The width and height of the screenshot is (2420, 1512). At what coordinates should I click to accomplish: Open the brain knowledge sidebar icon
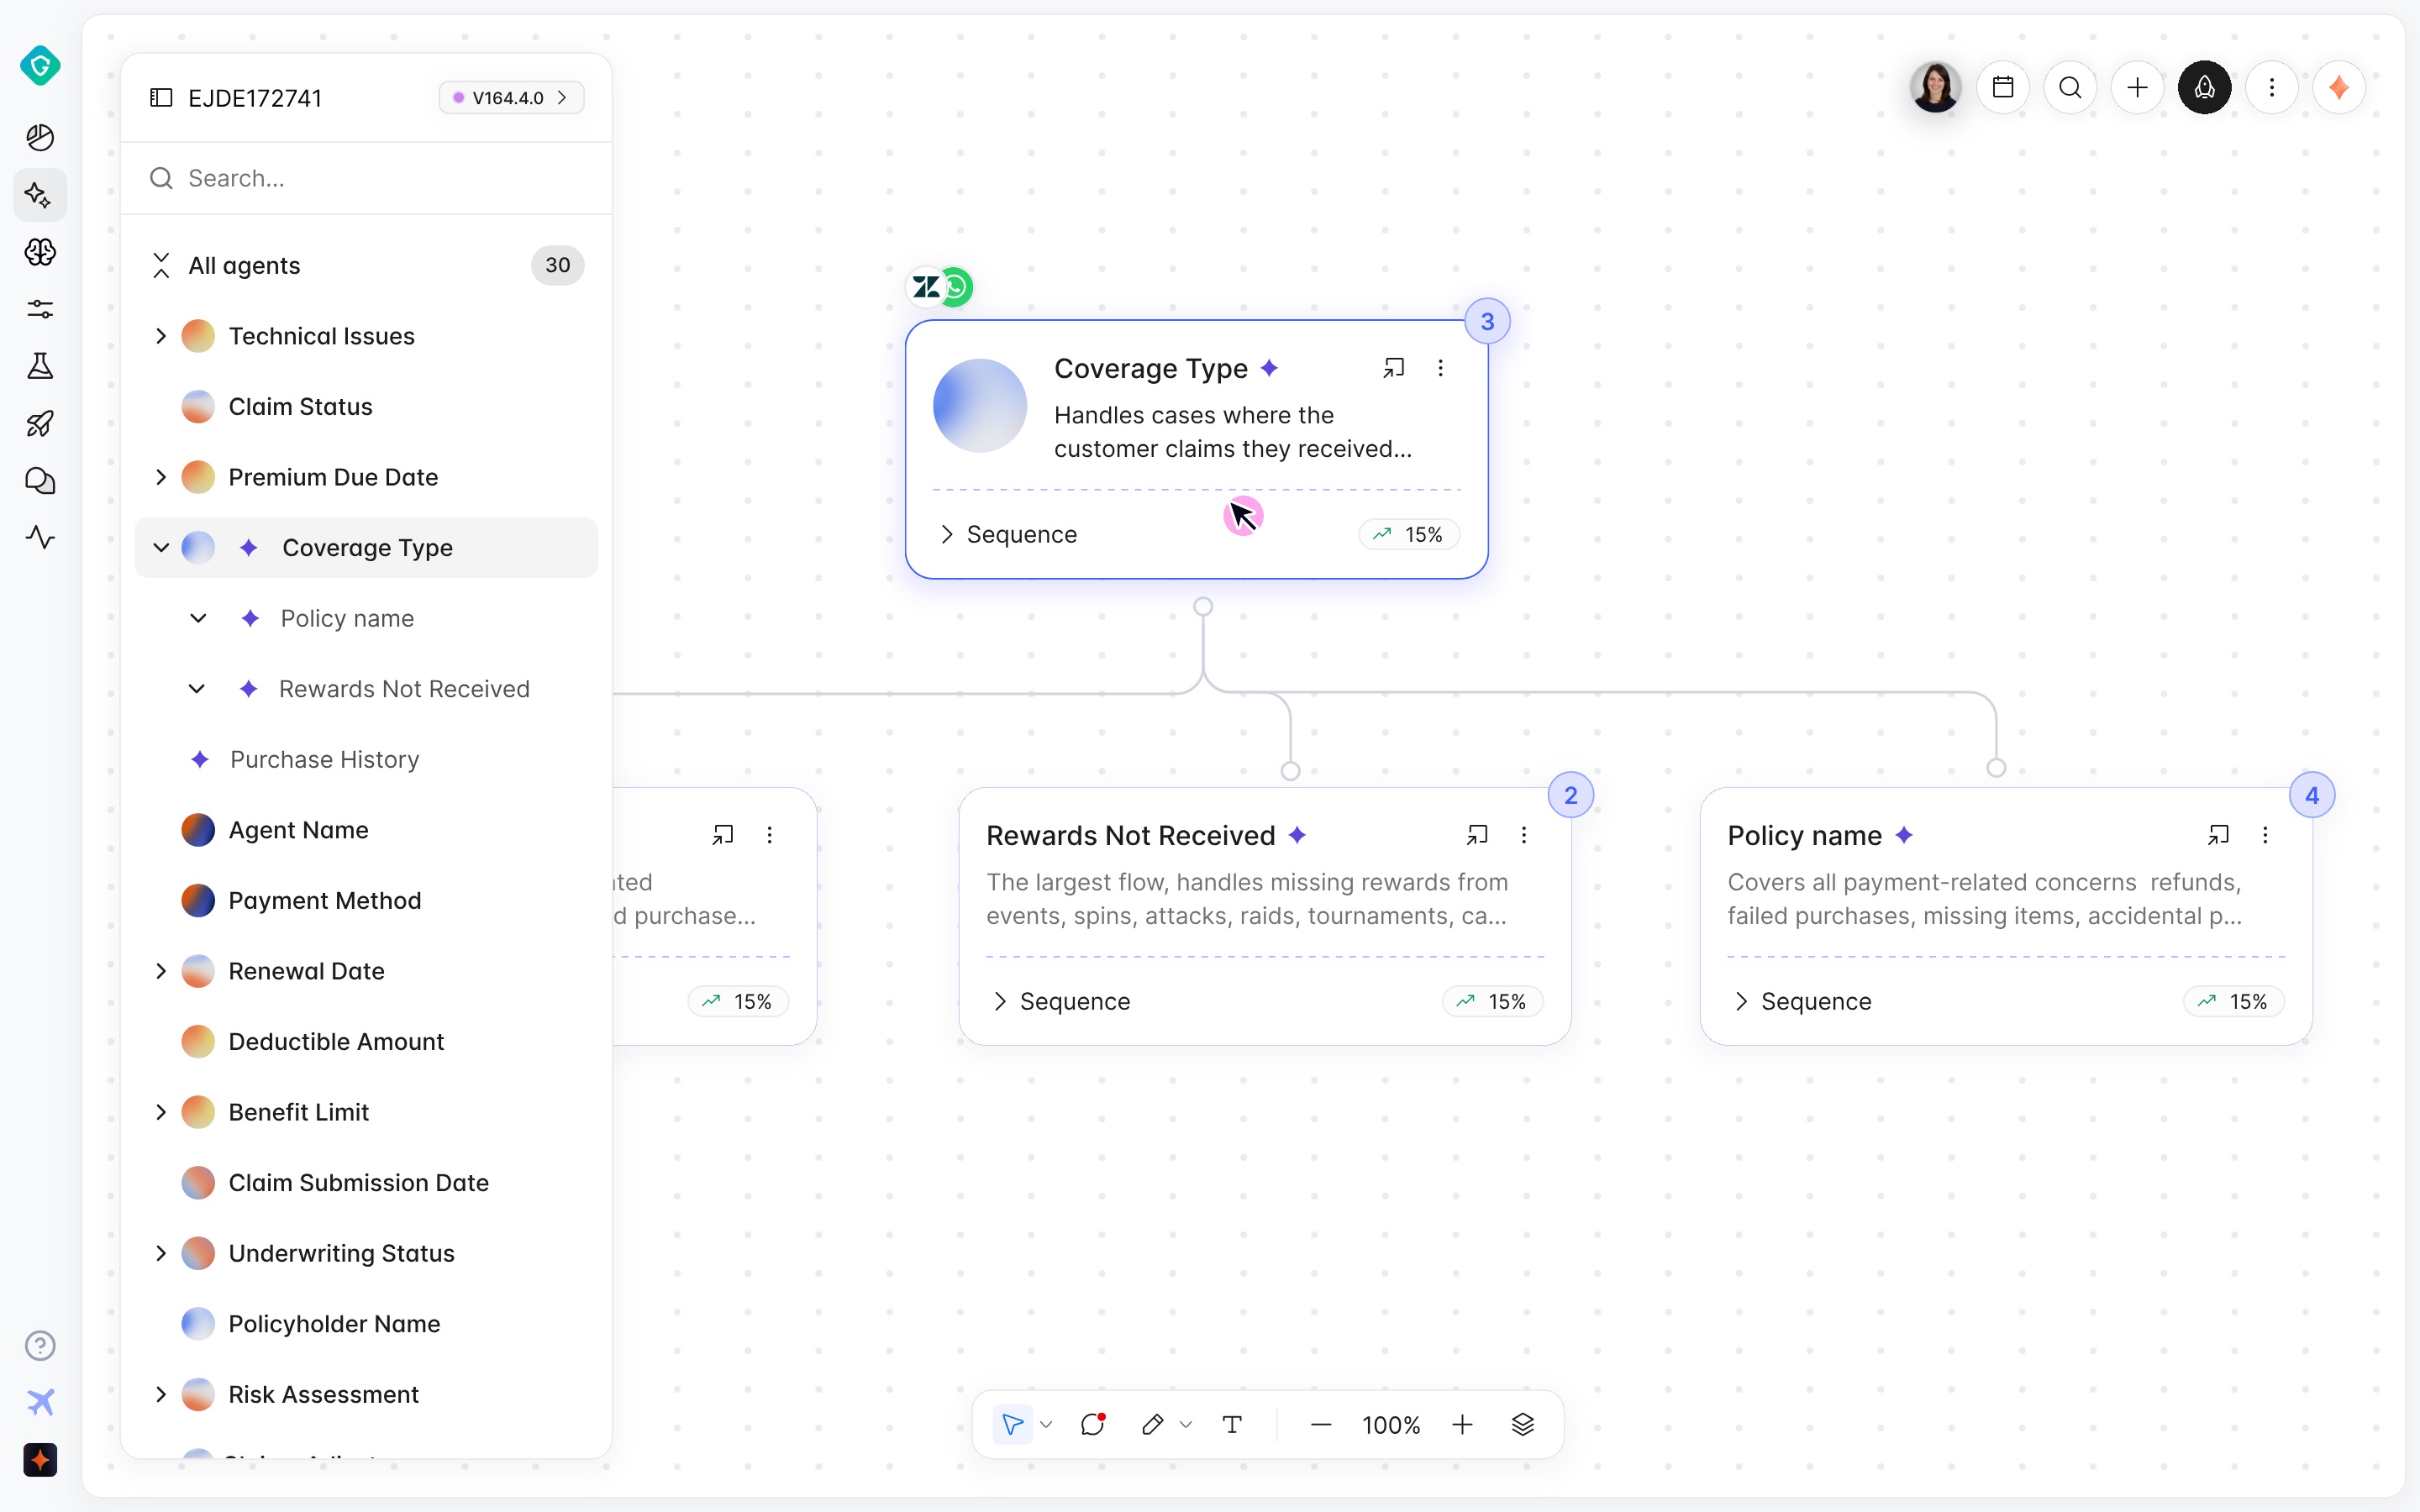click(40, 252)
